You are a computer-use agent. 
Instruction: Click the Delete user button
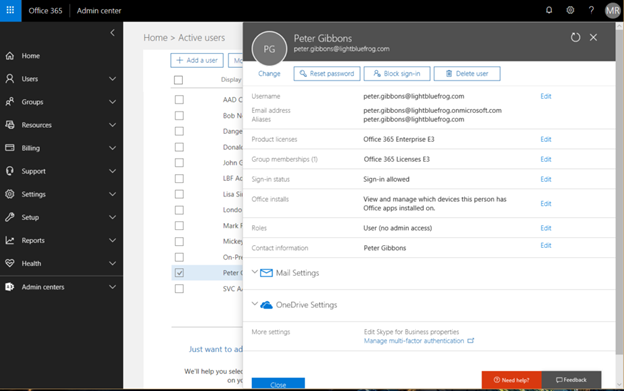click(x=467, y=74)
